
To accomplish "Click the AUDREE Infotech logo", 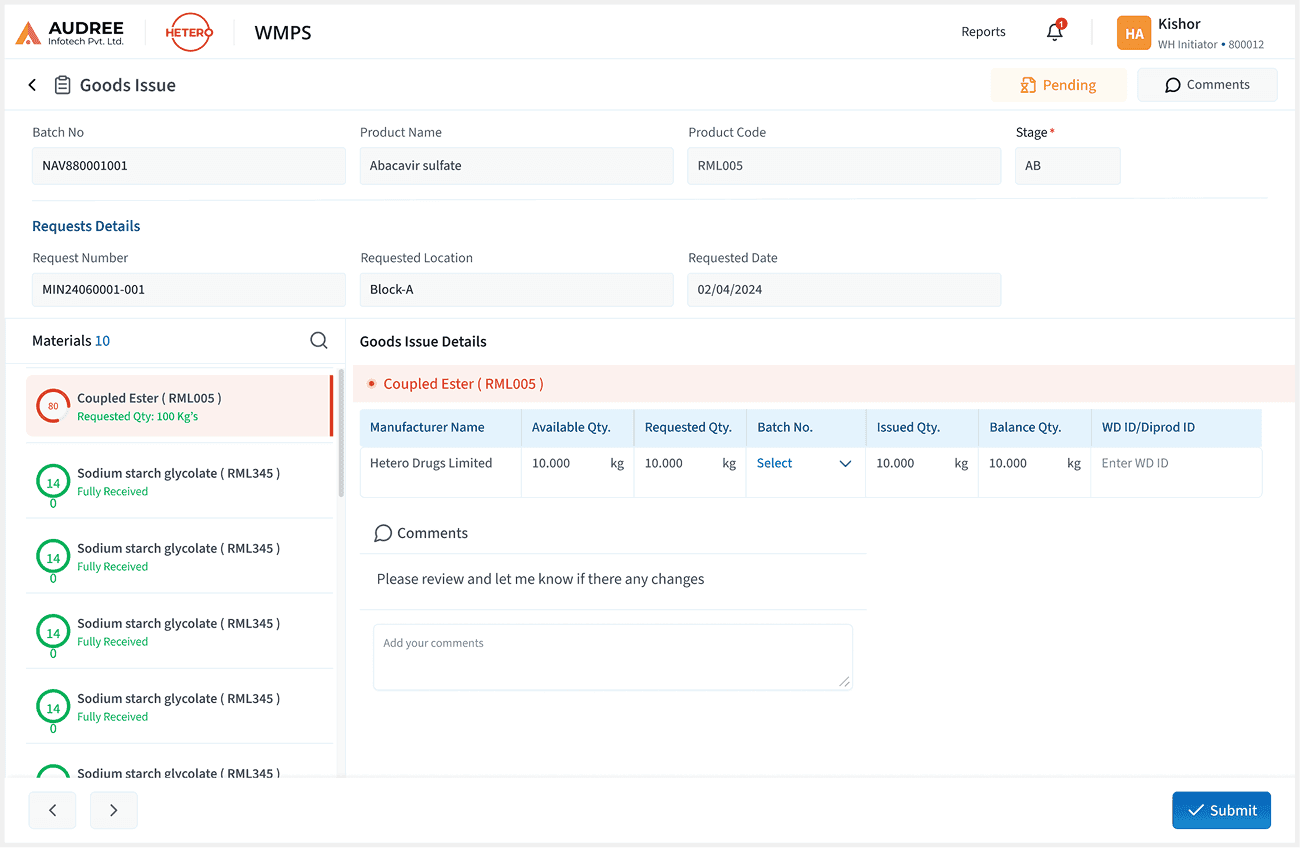I will click(68, 31).
